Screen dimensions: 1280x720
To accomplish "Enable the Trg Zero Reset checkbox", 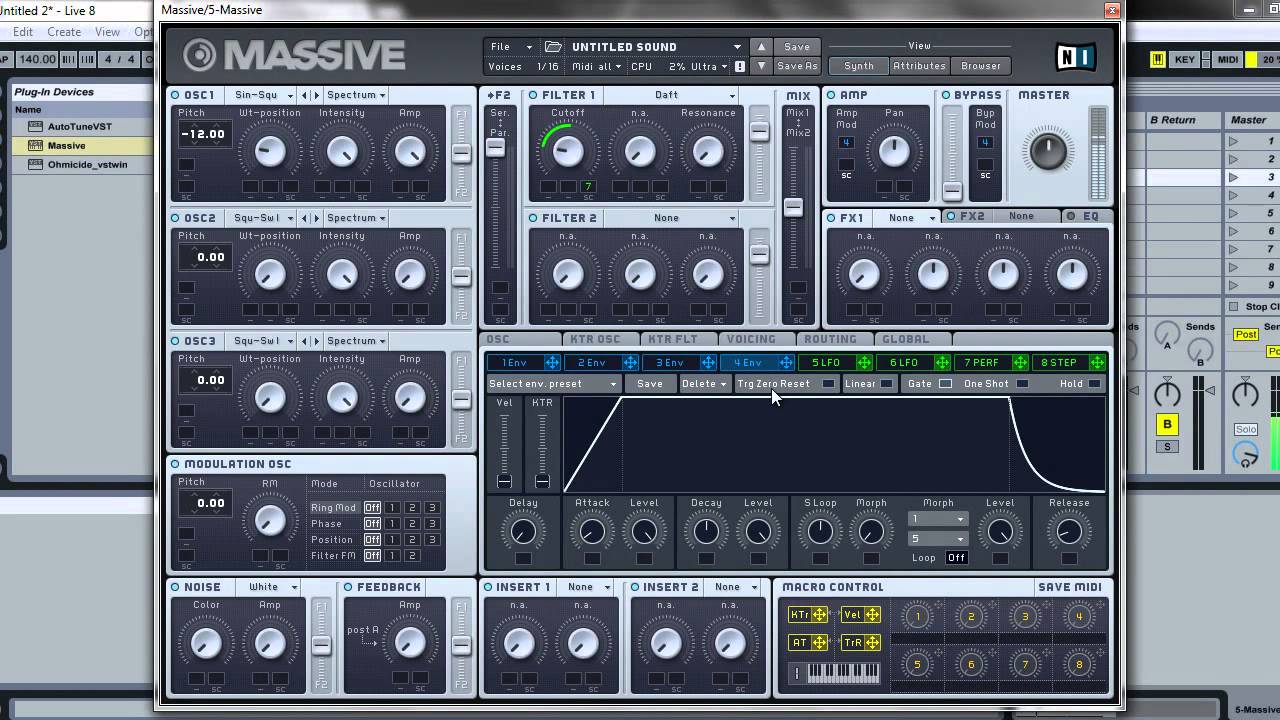I will coord(828,384).
